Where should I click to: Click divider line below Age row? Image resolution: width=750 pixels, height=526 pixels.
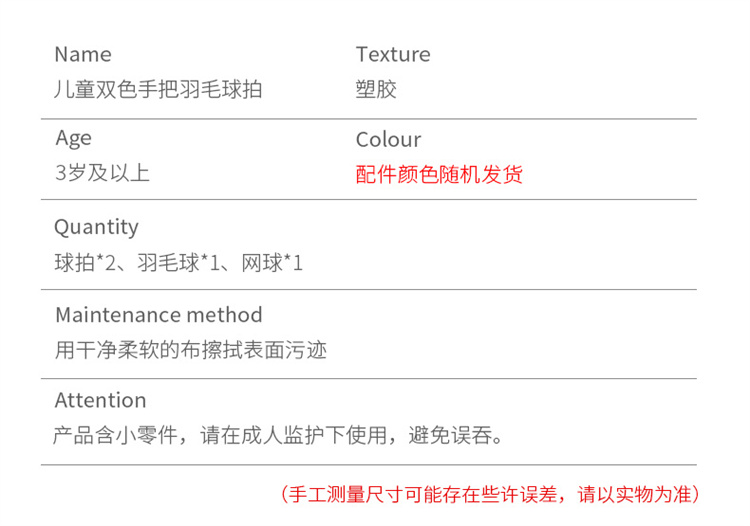click(369, 199)
